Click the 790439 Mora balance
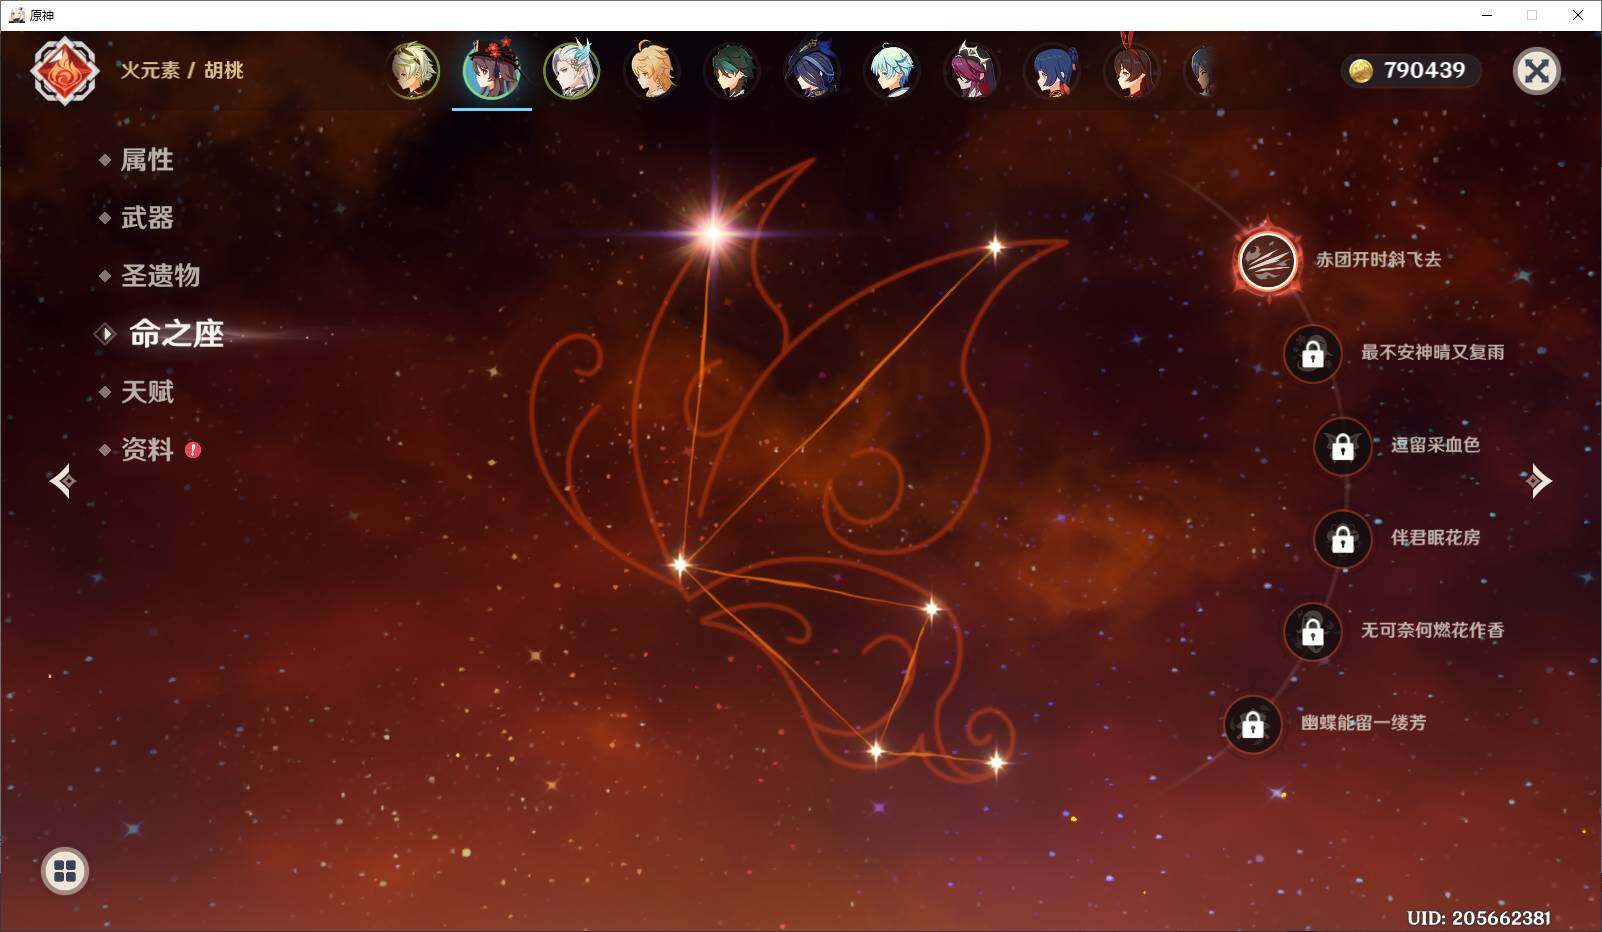This screenshot has width=1602, height=932. (1424, 70)
